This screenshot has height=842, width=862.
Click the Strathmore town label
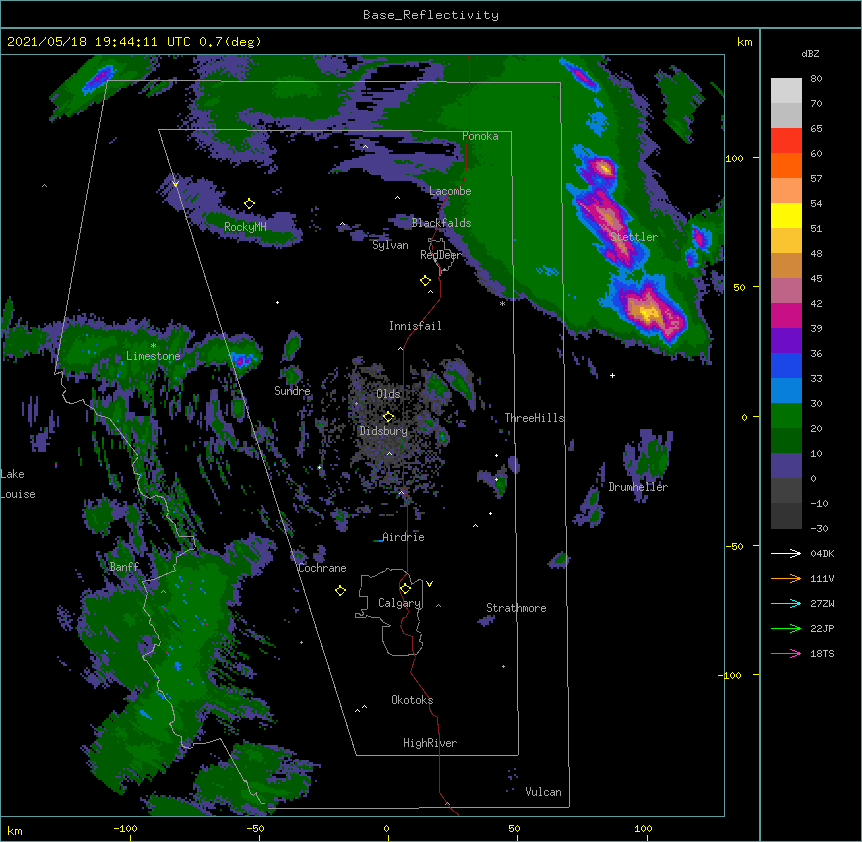tap(516, 608)
